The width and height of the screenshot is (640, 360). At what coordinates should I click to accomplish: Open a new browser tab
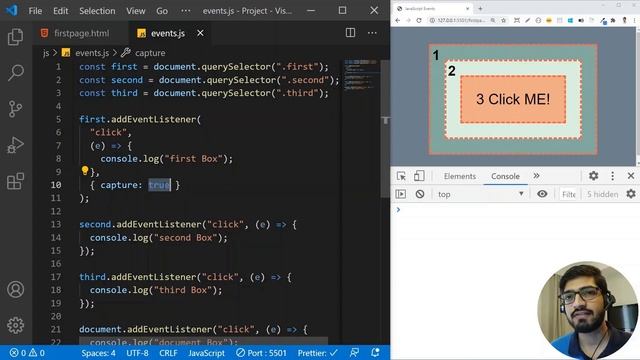(480, 8)
